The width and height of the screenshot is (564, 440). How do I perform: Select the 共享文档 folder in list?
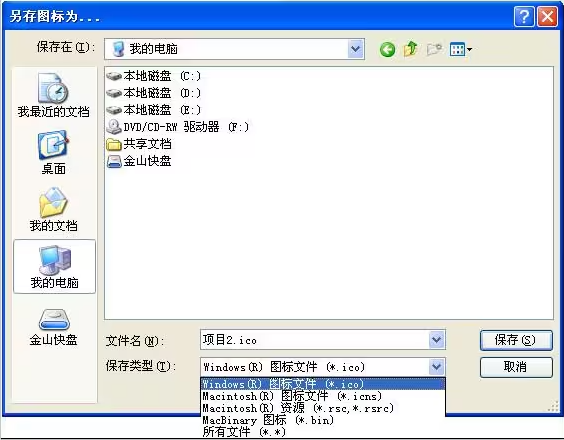click(x=139, y=144)
